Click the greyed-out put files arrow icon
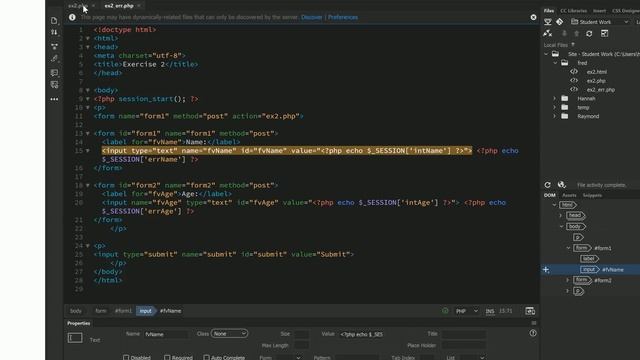The image size is (640, 360). click(576, 33)
